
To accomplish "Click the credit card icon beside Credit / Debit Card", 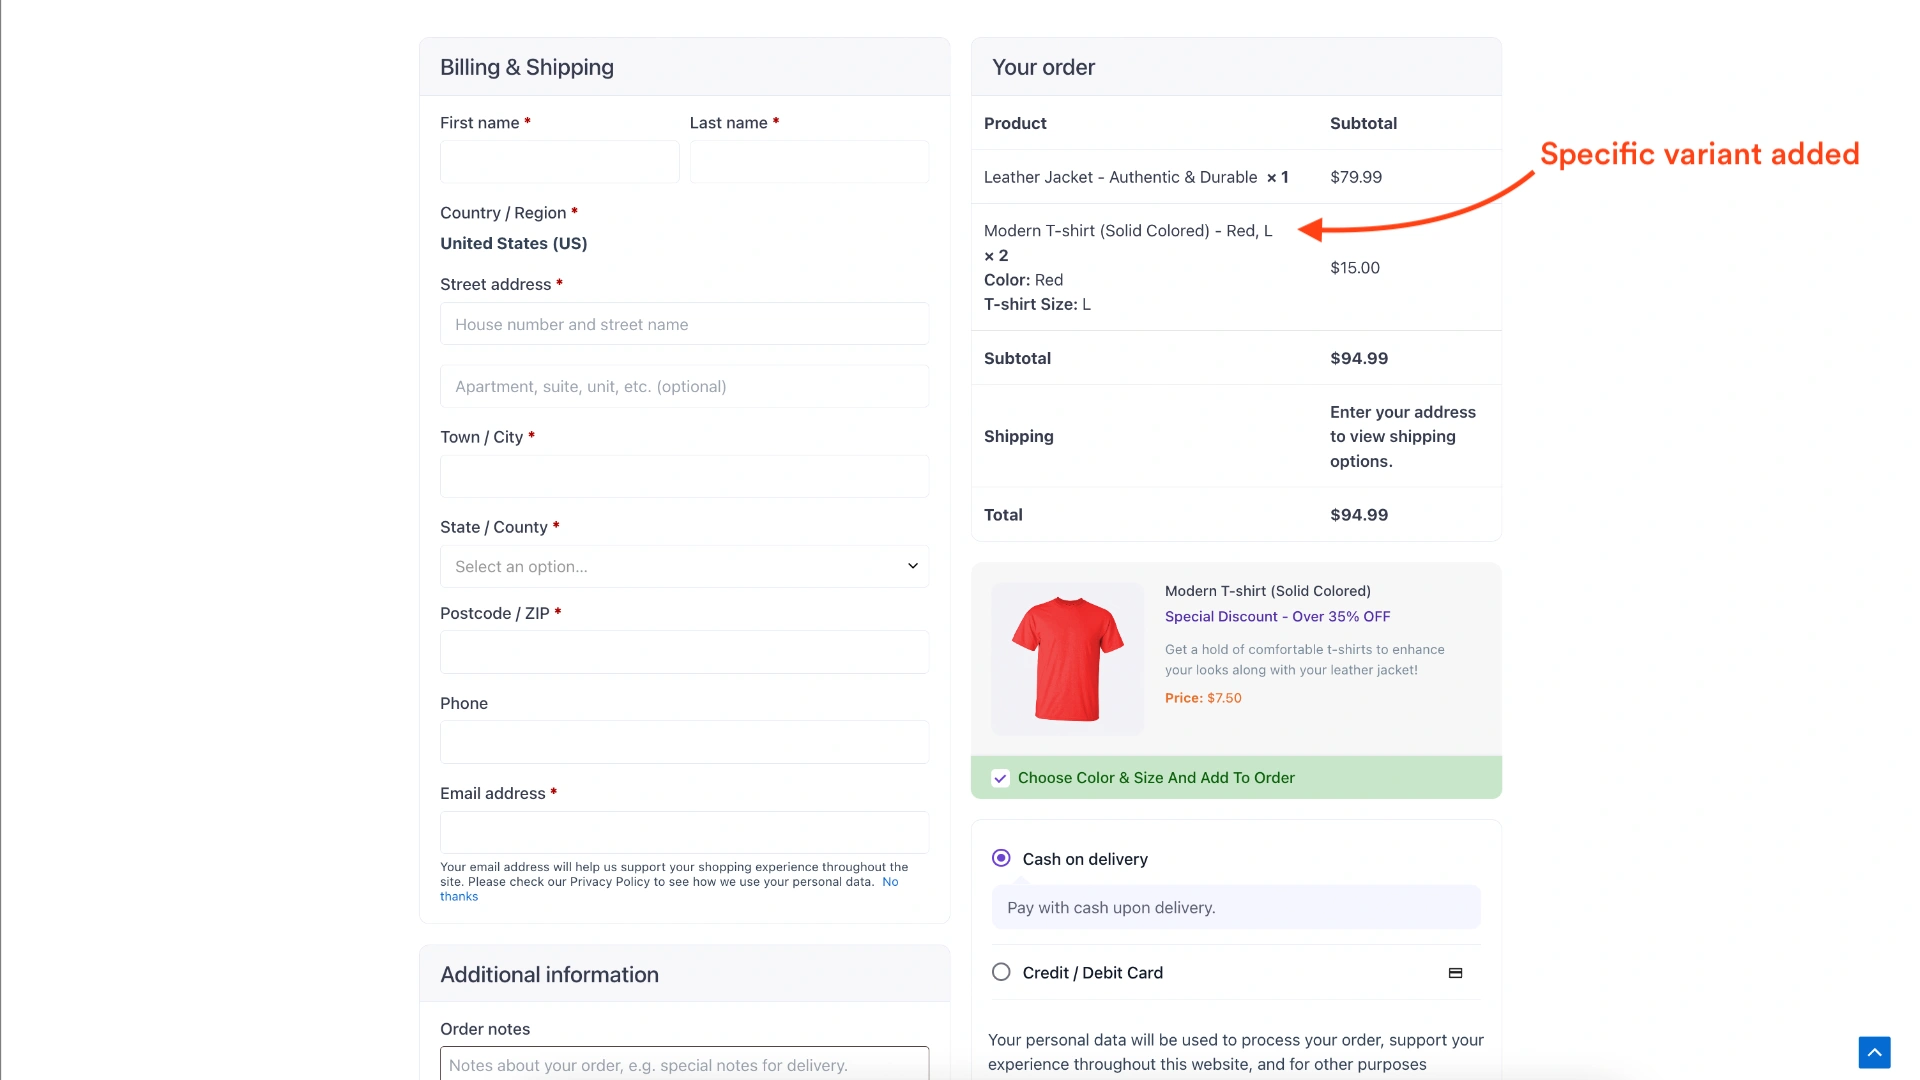I will tap(1455, 972).
